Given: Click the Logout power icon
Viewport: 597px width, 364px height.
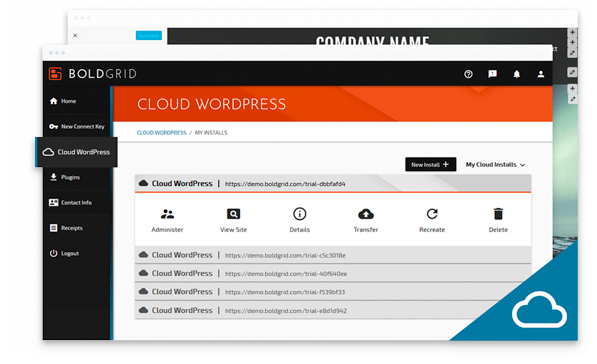Looking at the screenshot, I should [53, 253].
